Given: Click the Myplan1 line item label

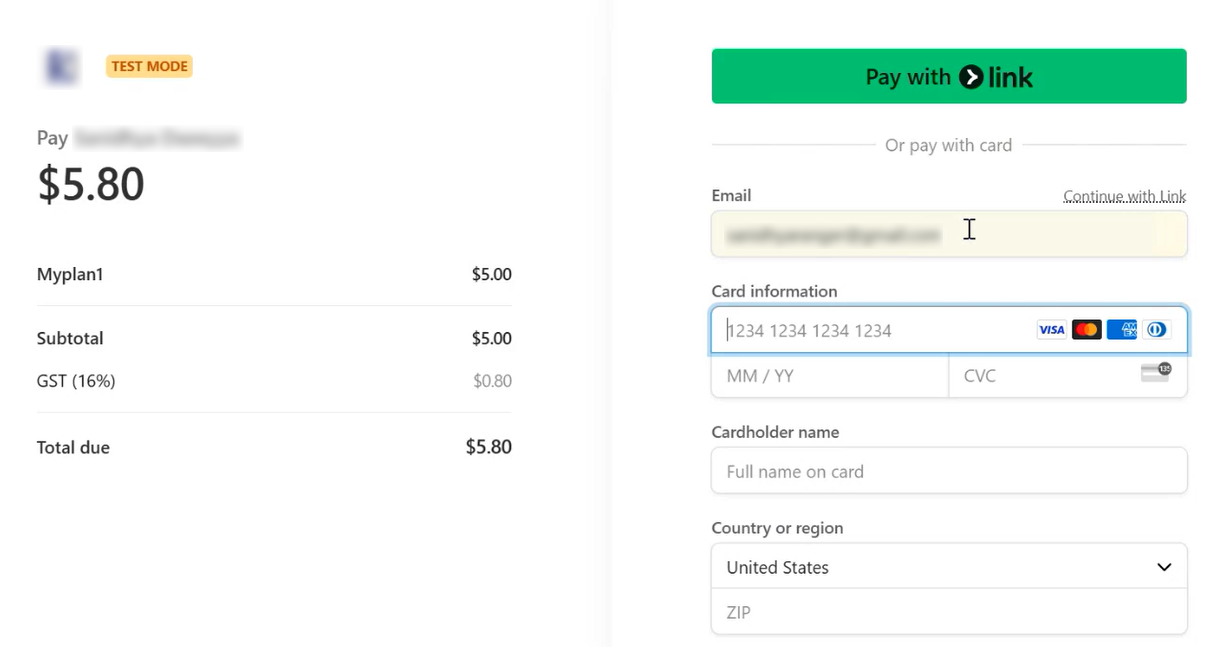Looking at the screenshot, I should pyautogui.click(x=70, y=274).
